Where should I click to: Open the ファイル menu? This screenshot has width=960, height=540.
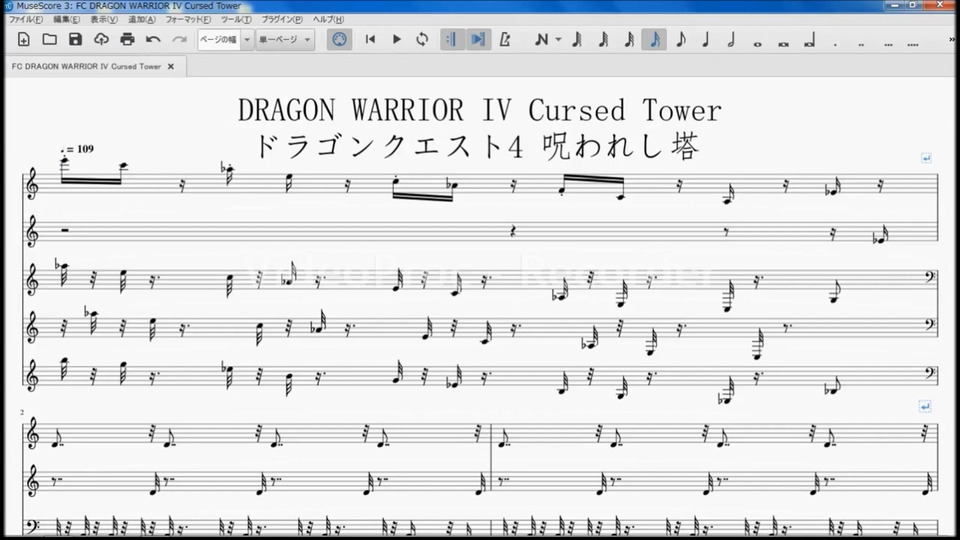click(x=25, y=19)
